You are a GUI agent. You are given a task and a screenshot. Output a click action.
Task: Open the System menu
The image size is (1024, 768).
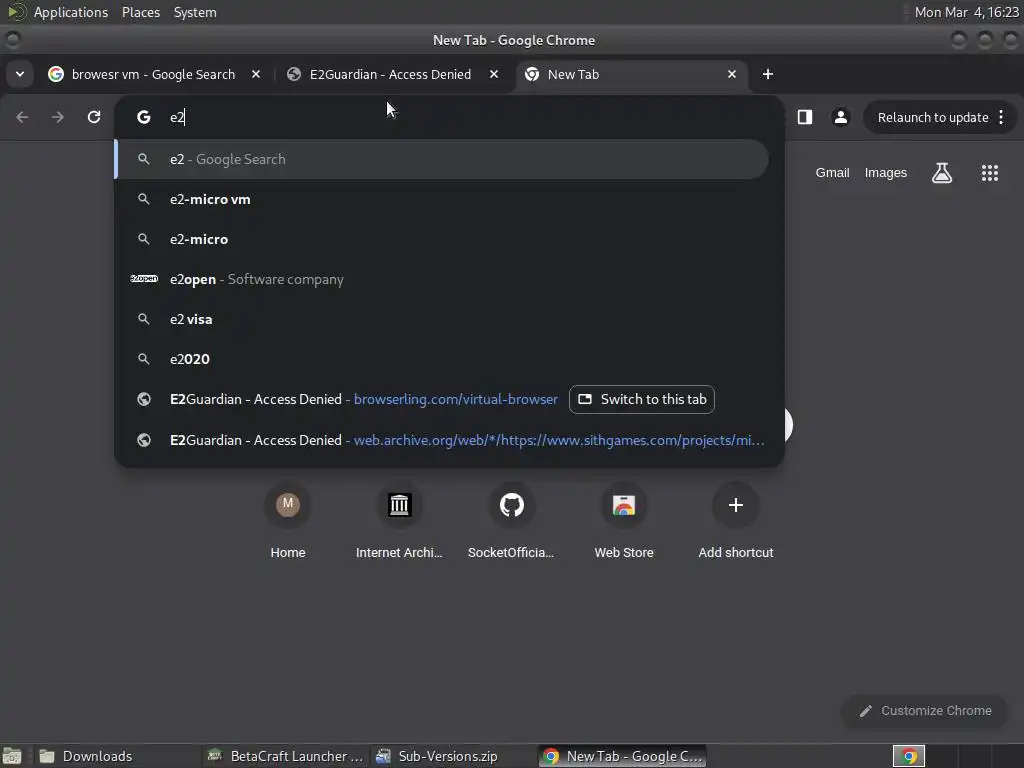point(195,12)
